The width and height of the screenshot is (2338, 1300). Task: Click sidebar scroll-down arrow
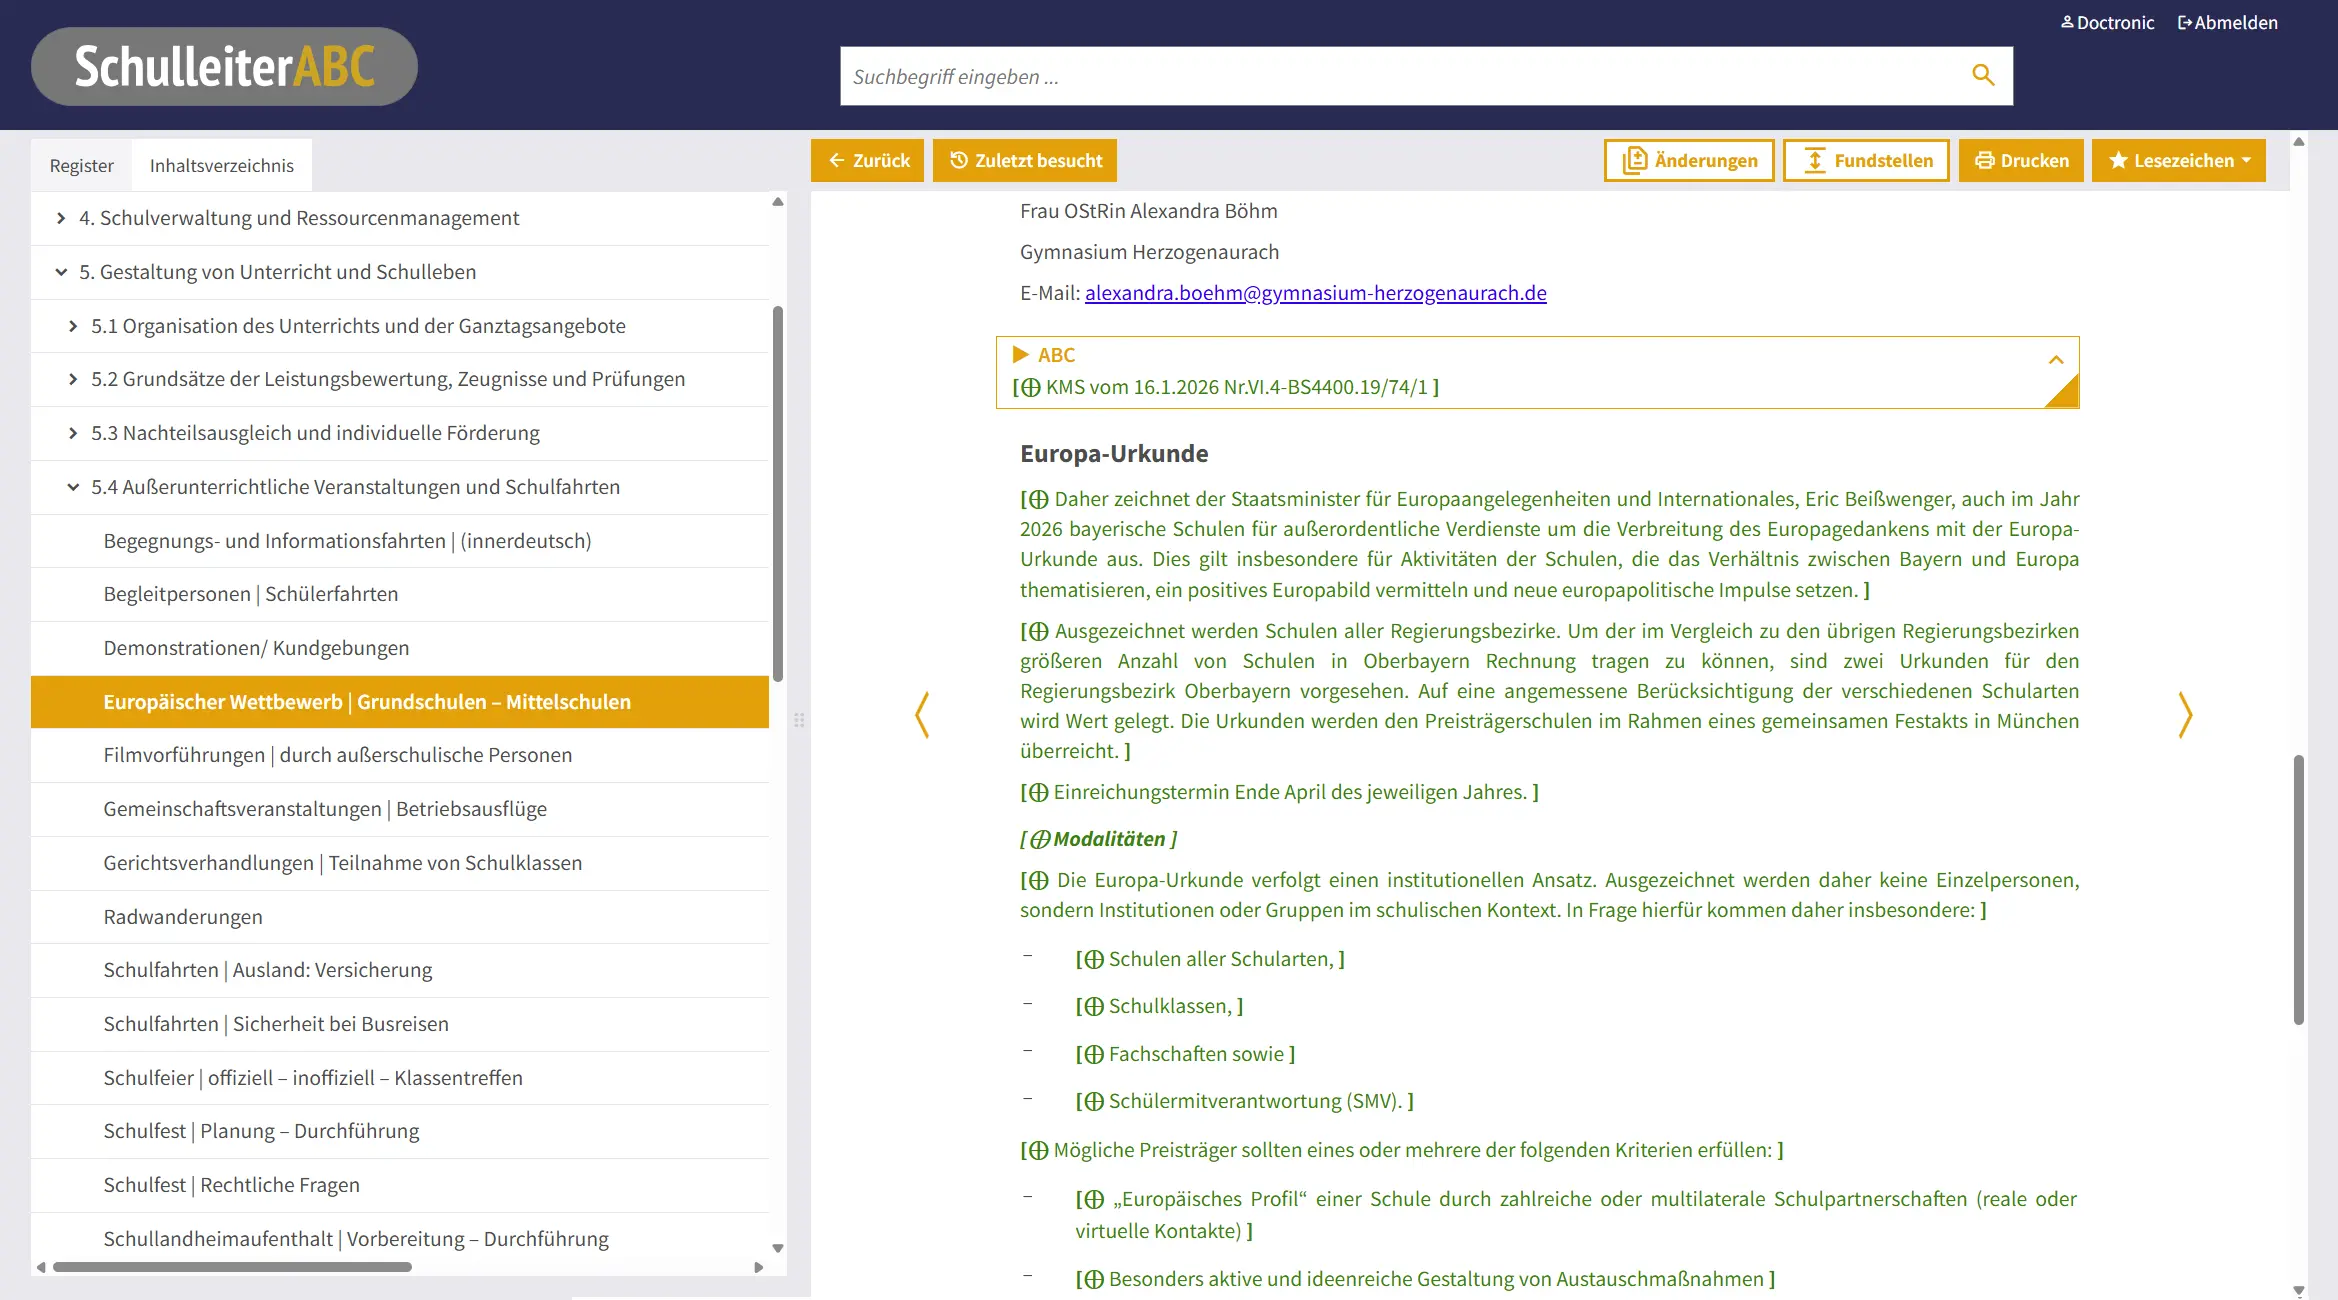pos(778,1248)
